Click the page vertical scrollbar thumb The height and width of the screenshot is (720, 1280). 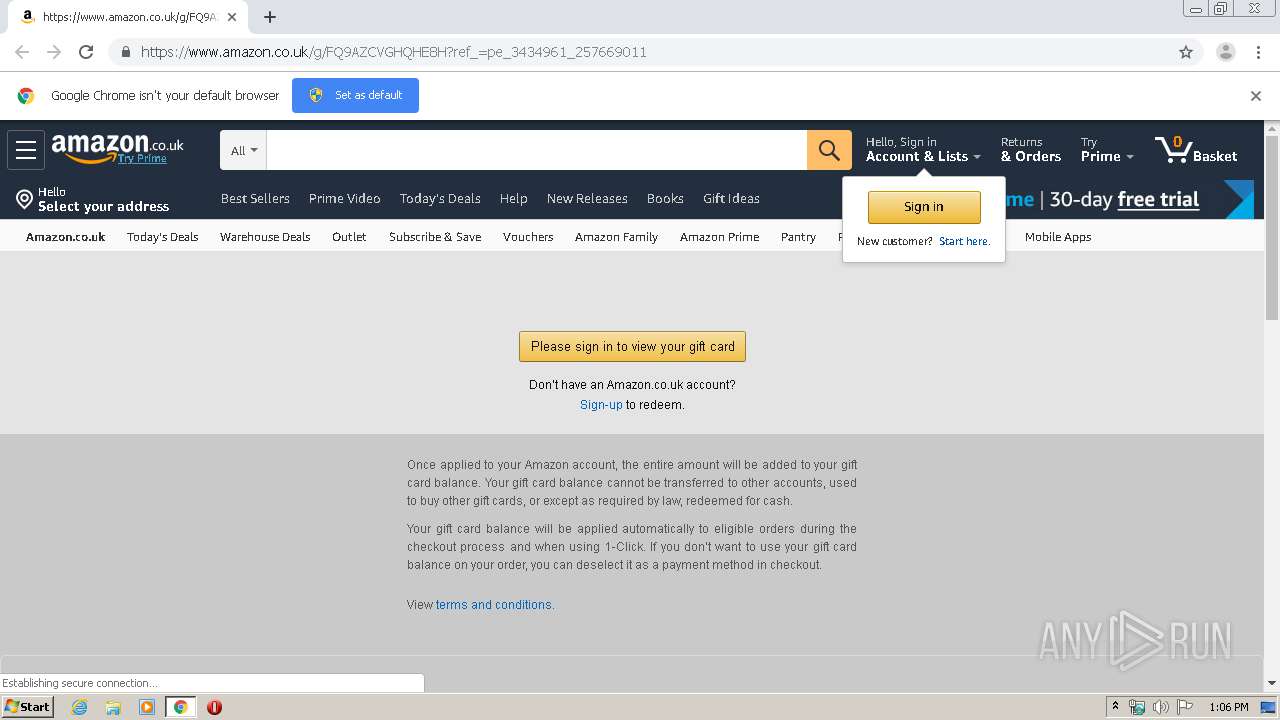tap(1272, 228)
